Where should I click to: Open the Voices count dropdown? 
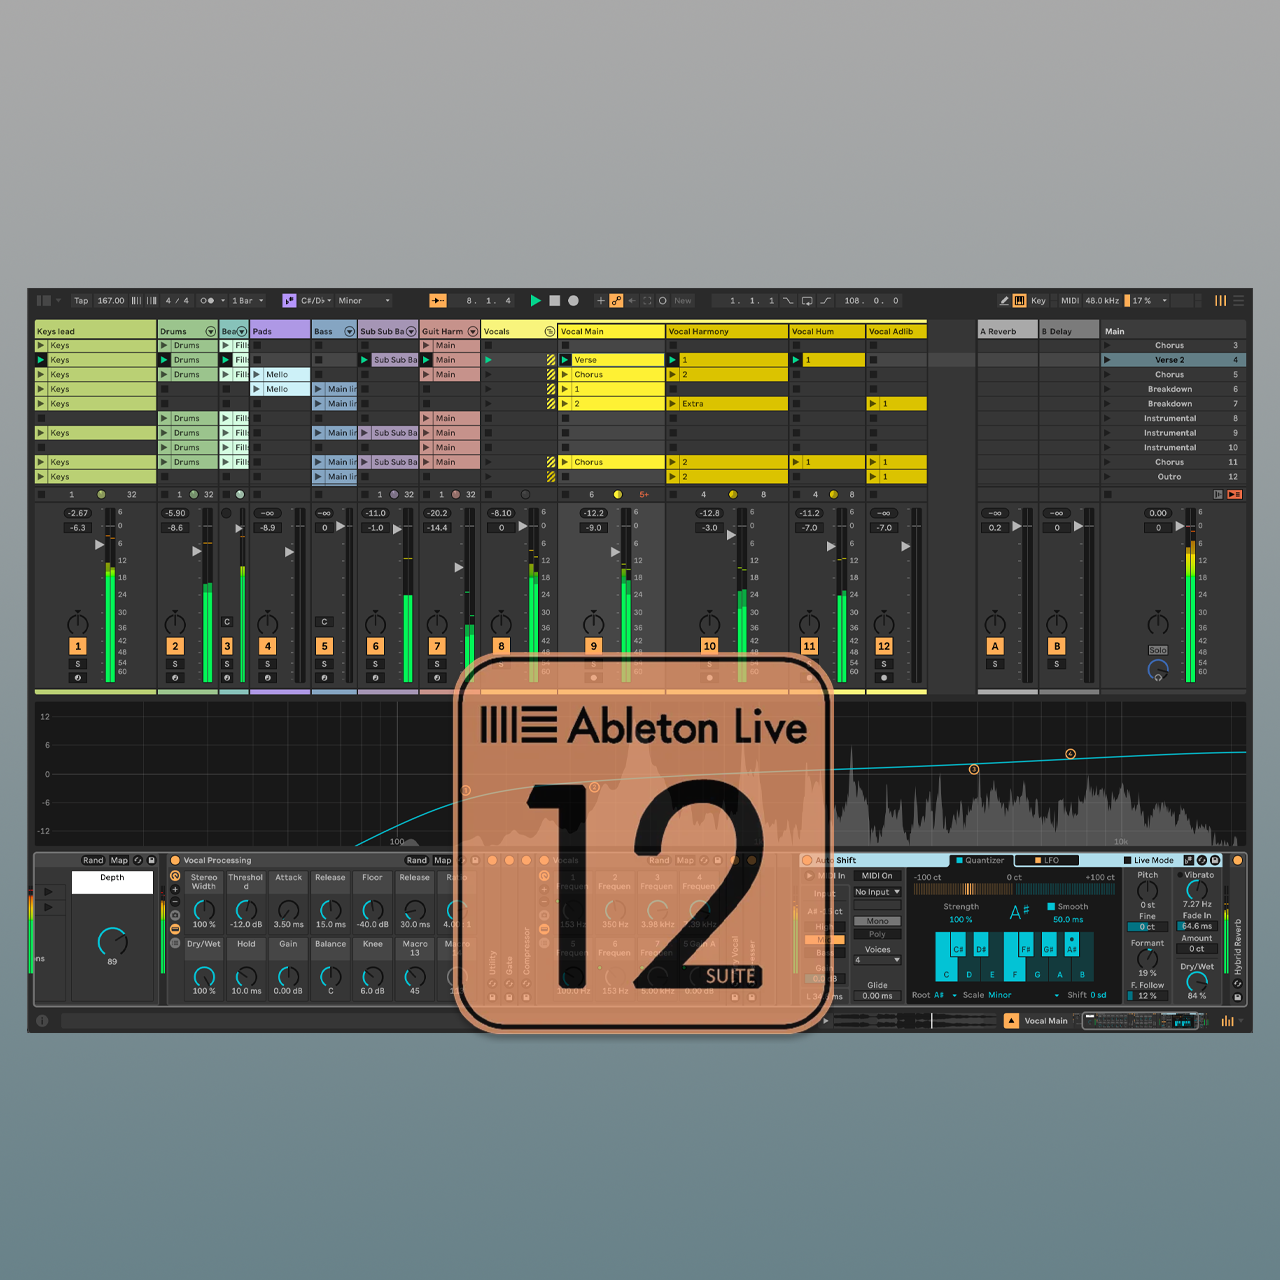[x=877, y=960]
